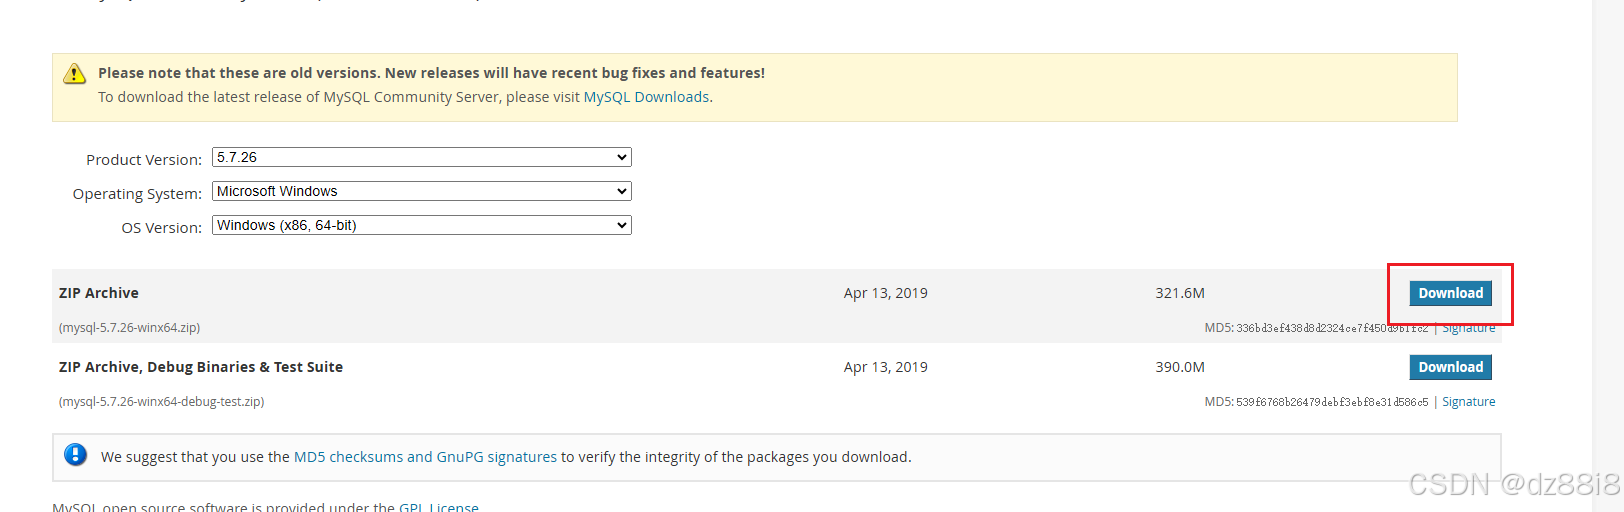
Task: Click the 321.6M file size text
Action: pos(1179,293)
